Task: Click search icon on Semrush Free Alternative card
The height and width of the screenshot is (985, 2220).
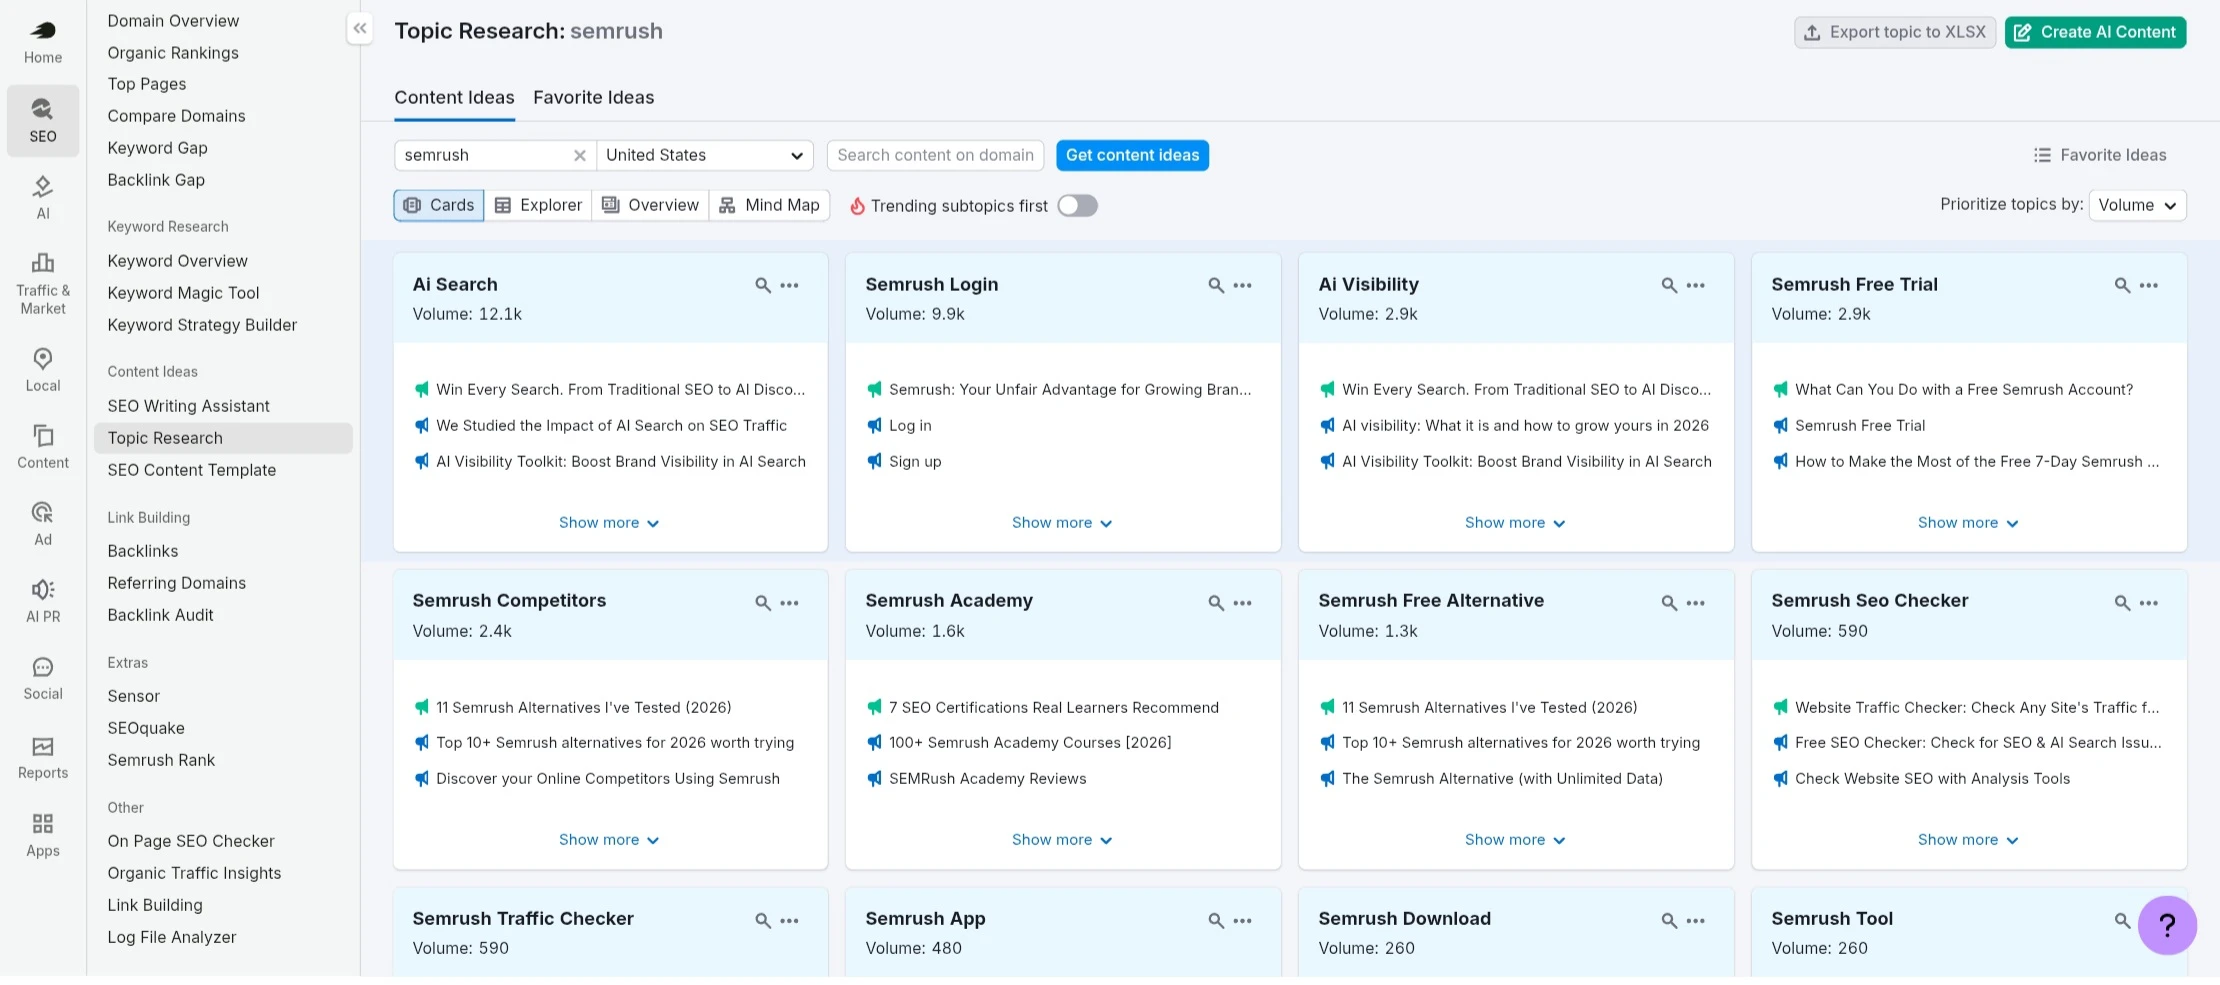Action: [x=1669, y=603]
